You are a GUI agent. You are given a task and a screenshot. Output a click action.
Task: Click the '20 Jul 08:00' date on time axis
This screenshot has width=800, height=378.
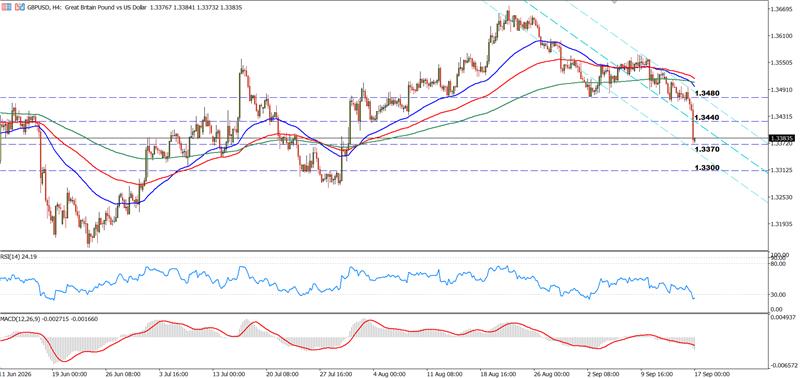pos(283,373)
